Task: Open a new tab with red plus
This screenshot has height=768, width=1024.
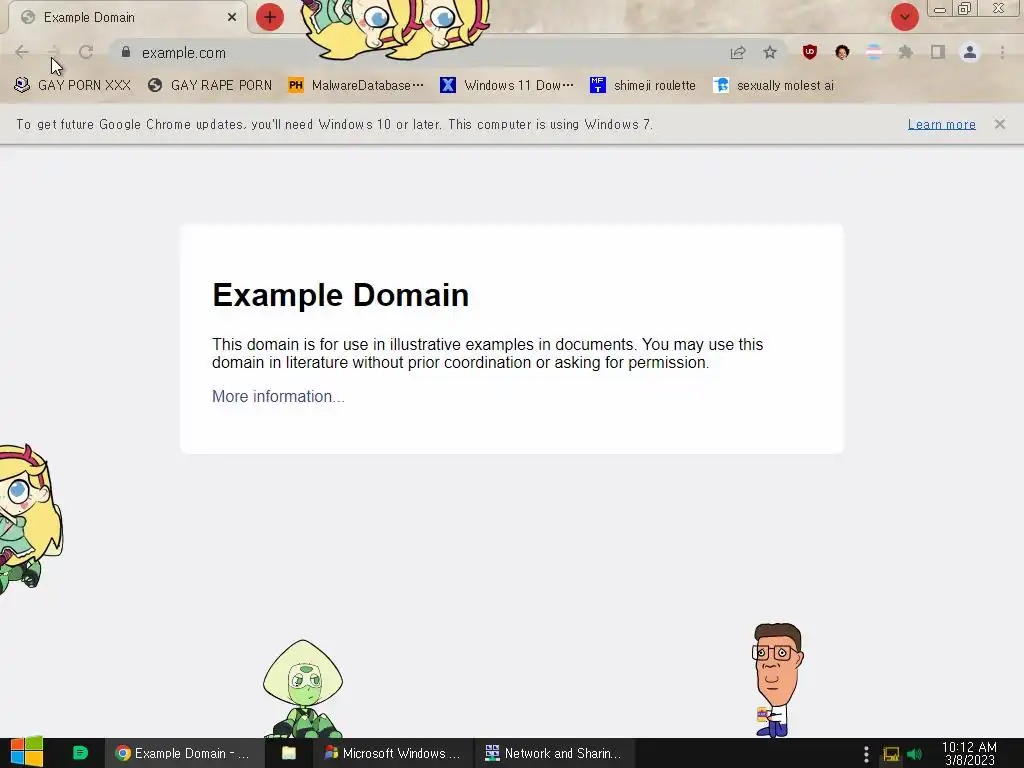Action: tap(270, 17)
